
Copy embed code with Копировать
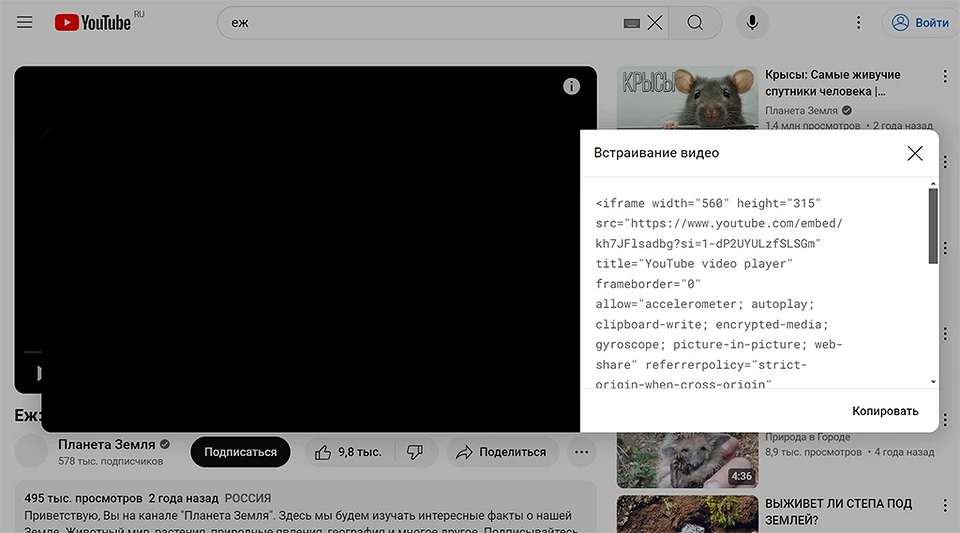click(x=885, y=411)
